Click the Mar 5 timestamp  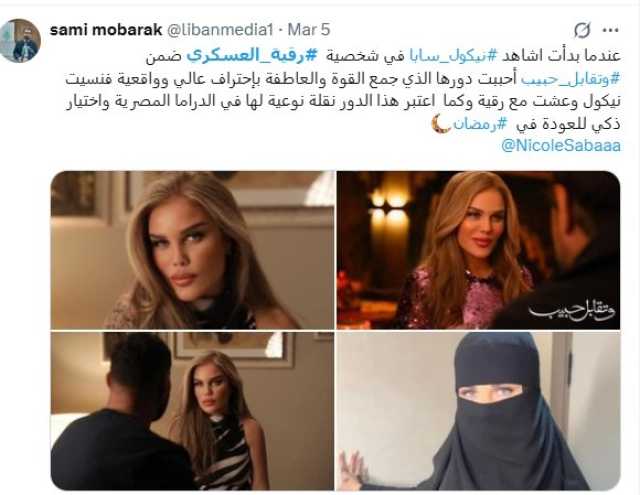coord(309,30)
